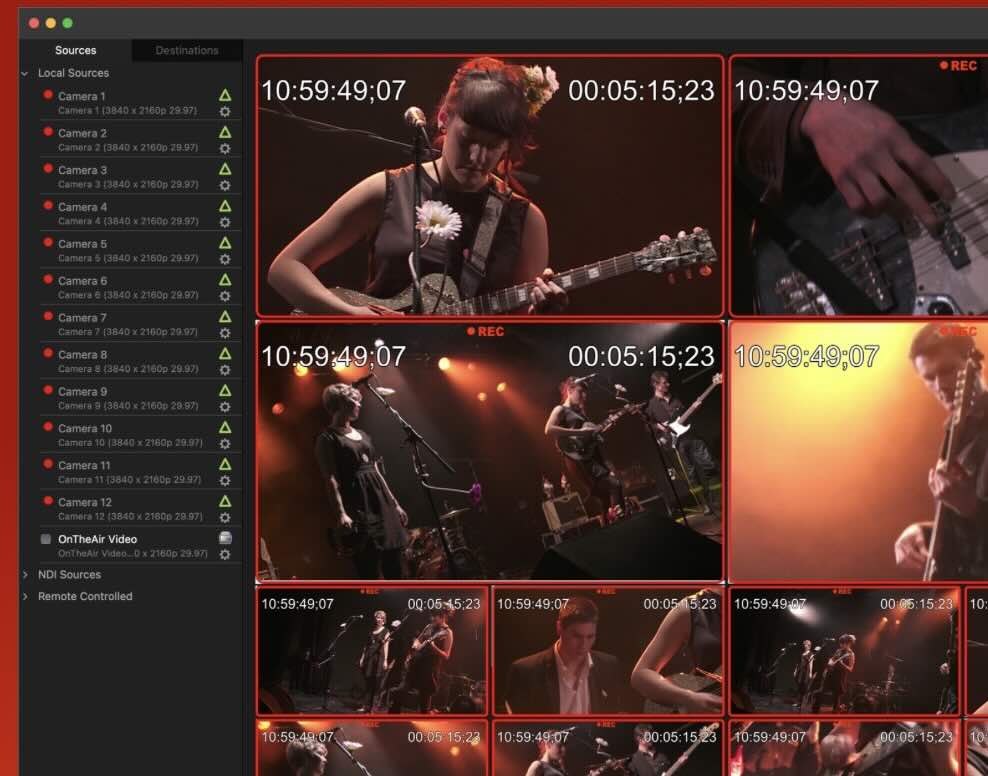Viewport: 988px width, 776px height.
Task: Select the singer close-up video preview
Action: pyautogui.click(x=489, y=186)
